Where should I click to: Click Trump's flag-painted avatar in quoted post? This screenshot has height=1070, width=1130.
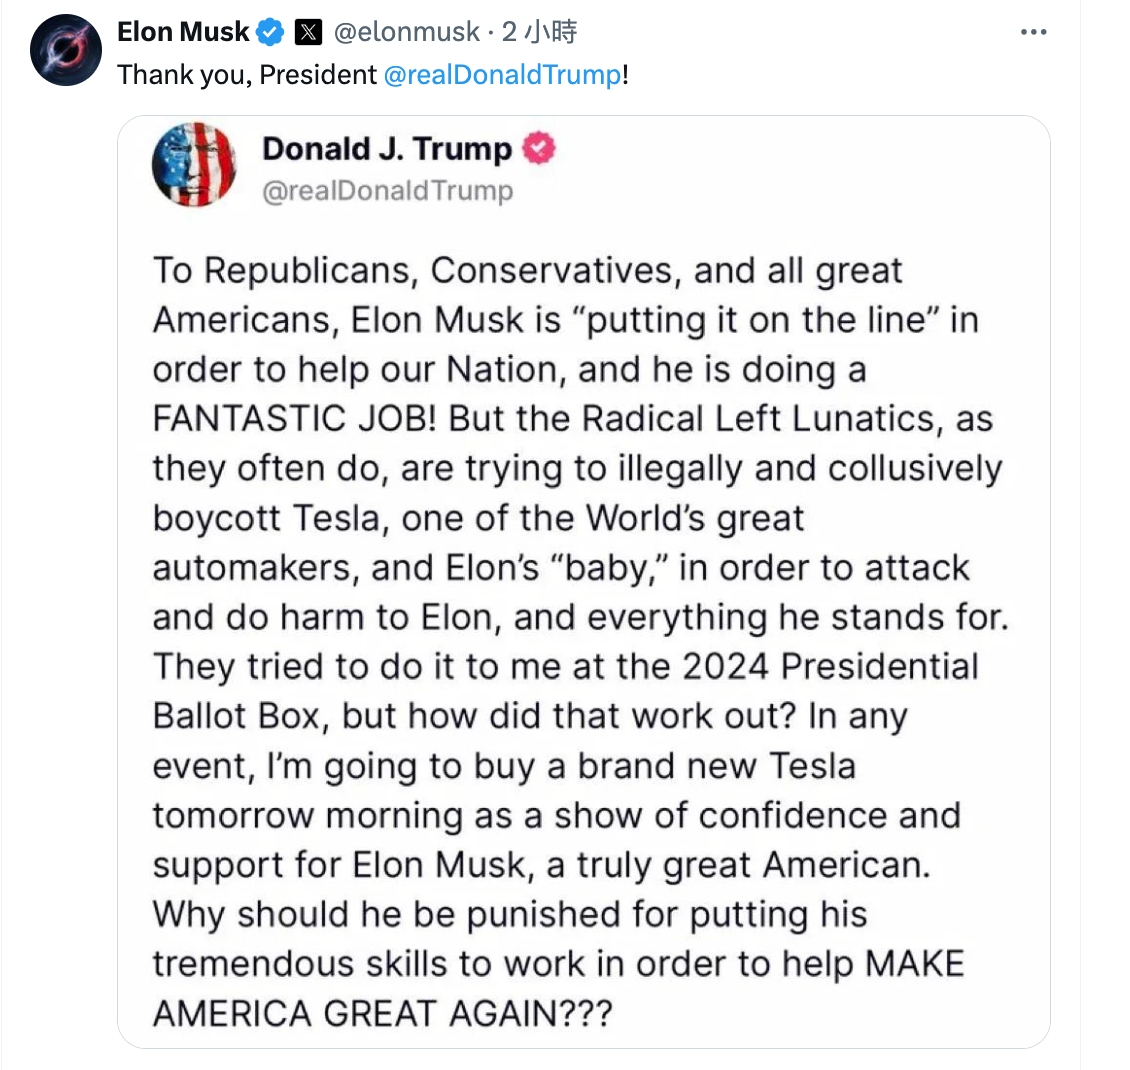click(x=195, y=164)
